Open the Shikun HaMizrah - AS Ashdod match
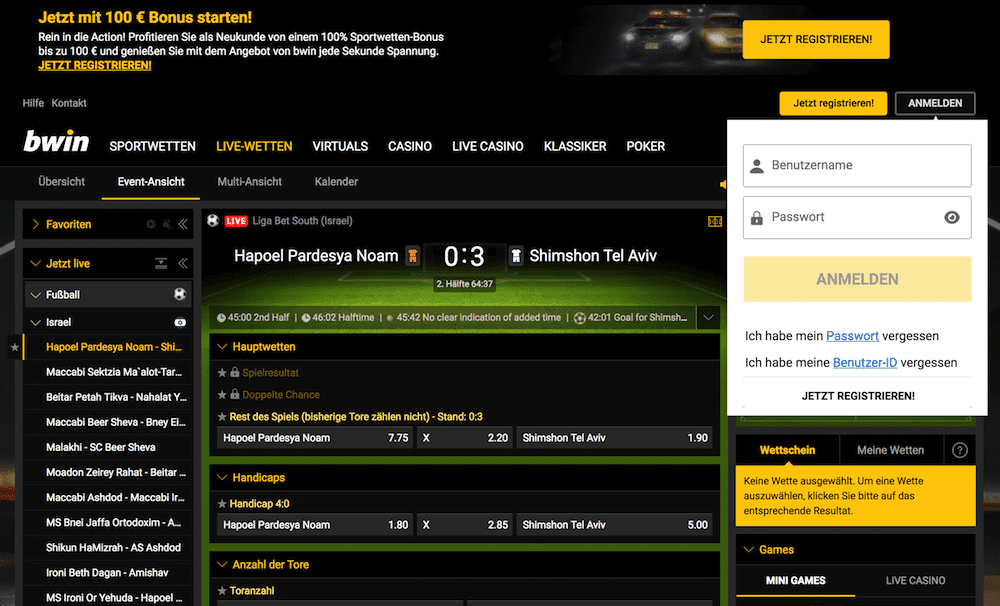Screen dimensions: 1000x606 point(114,547)
